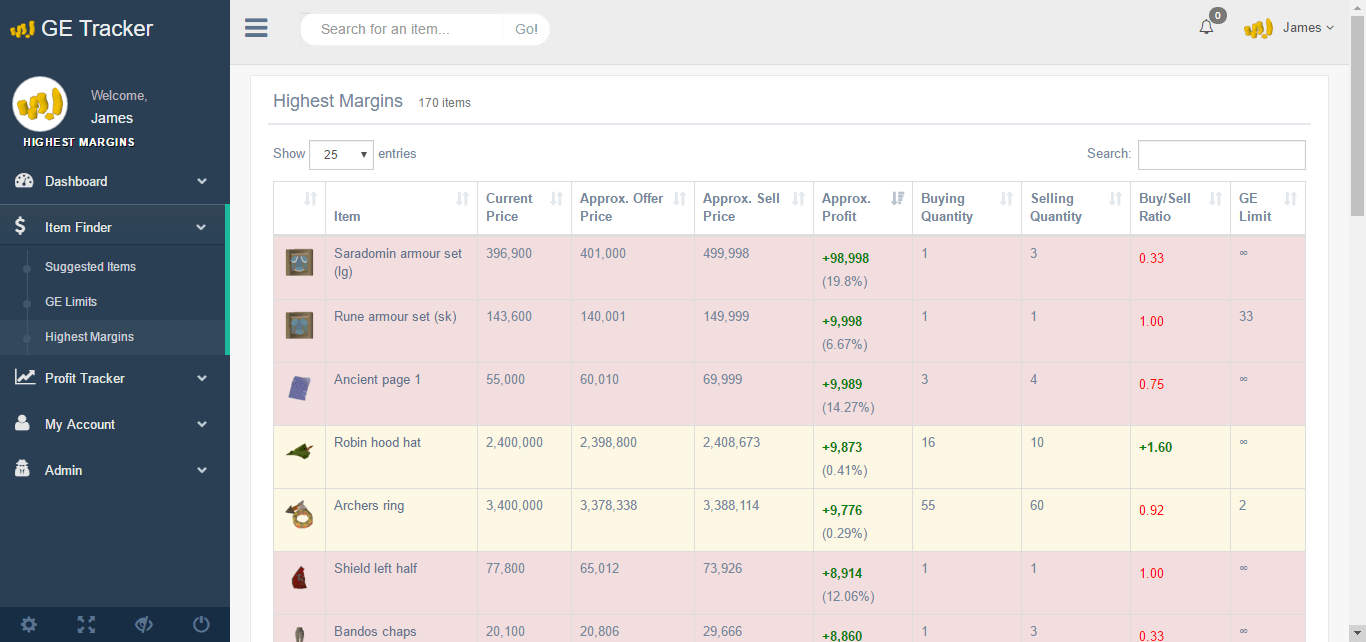This screenshot has height=642, width=1366.
Task: Open the Suggested Items page
Action: pos(90,267)
